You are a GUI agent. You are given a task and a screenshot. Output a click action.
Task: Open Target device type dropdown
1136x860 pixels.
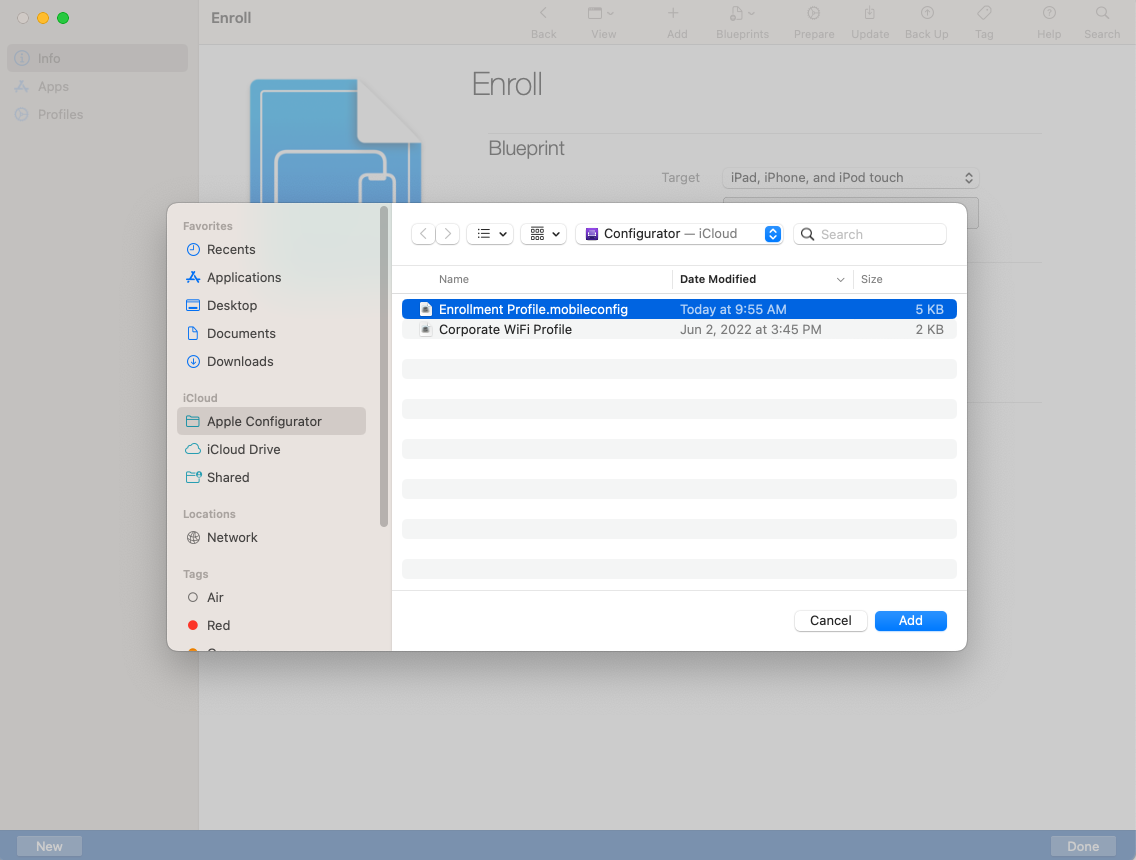(851, 178)
